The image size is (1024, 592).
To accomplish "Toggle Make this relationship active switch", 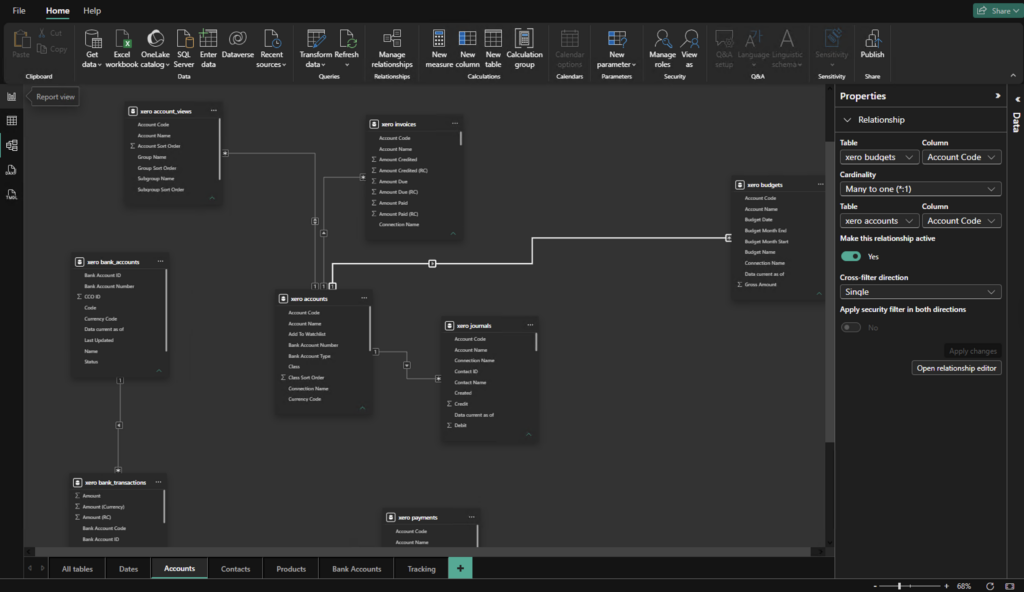I will (x=850, y=256).
